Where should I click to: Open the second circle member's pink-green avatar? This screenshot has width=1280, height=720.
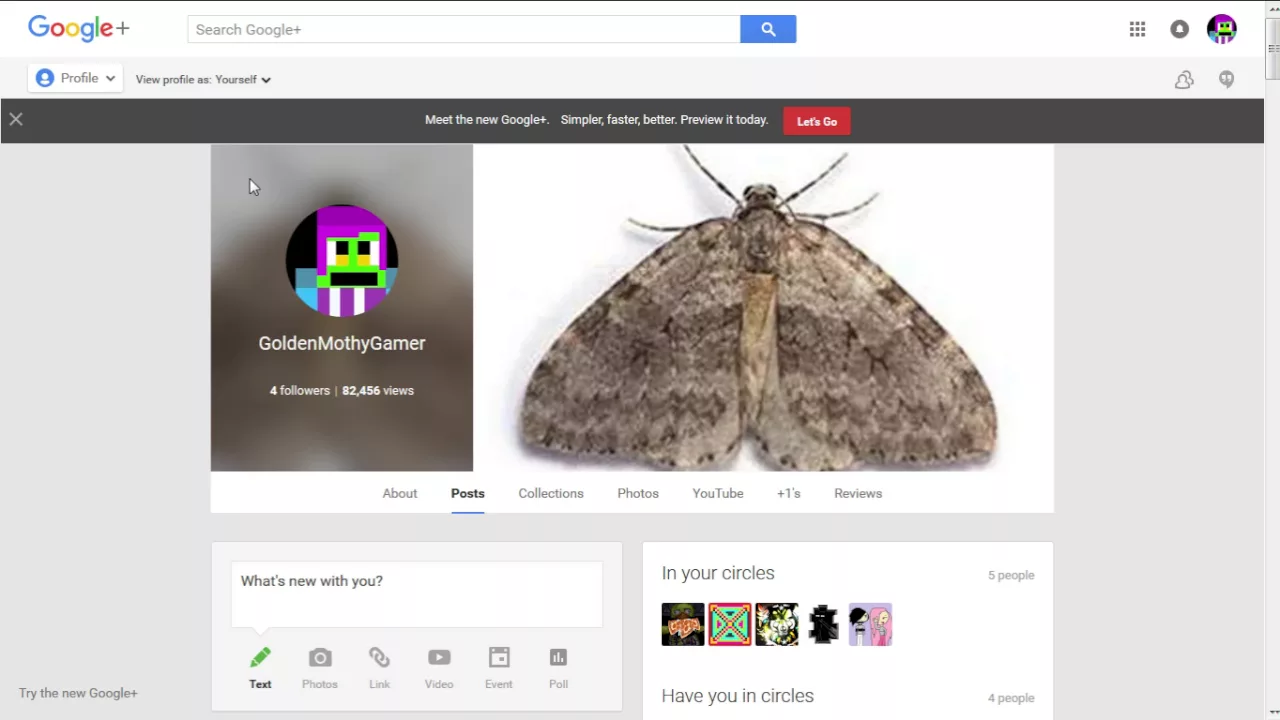(x=730, y=624)
